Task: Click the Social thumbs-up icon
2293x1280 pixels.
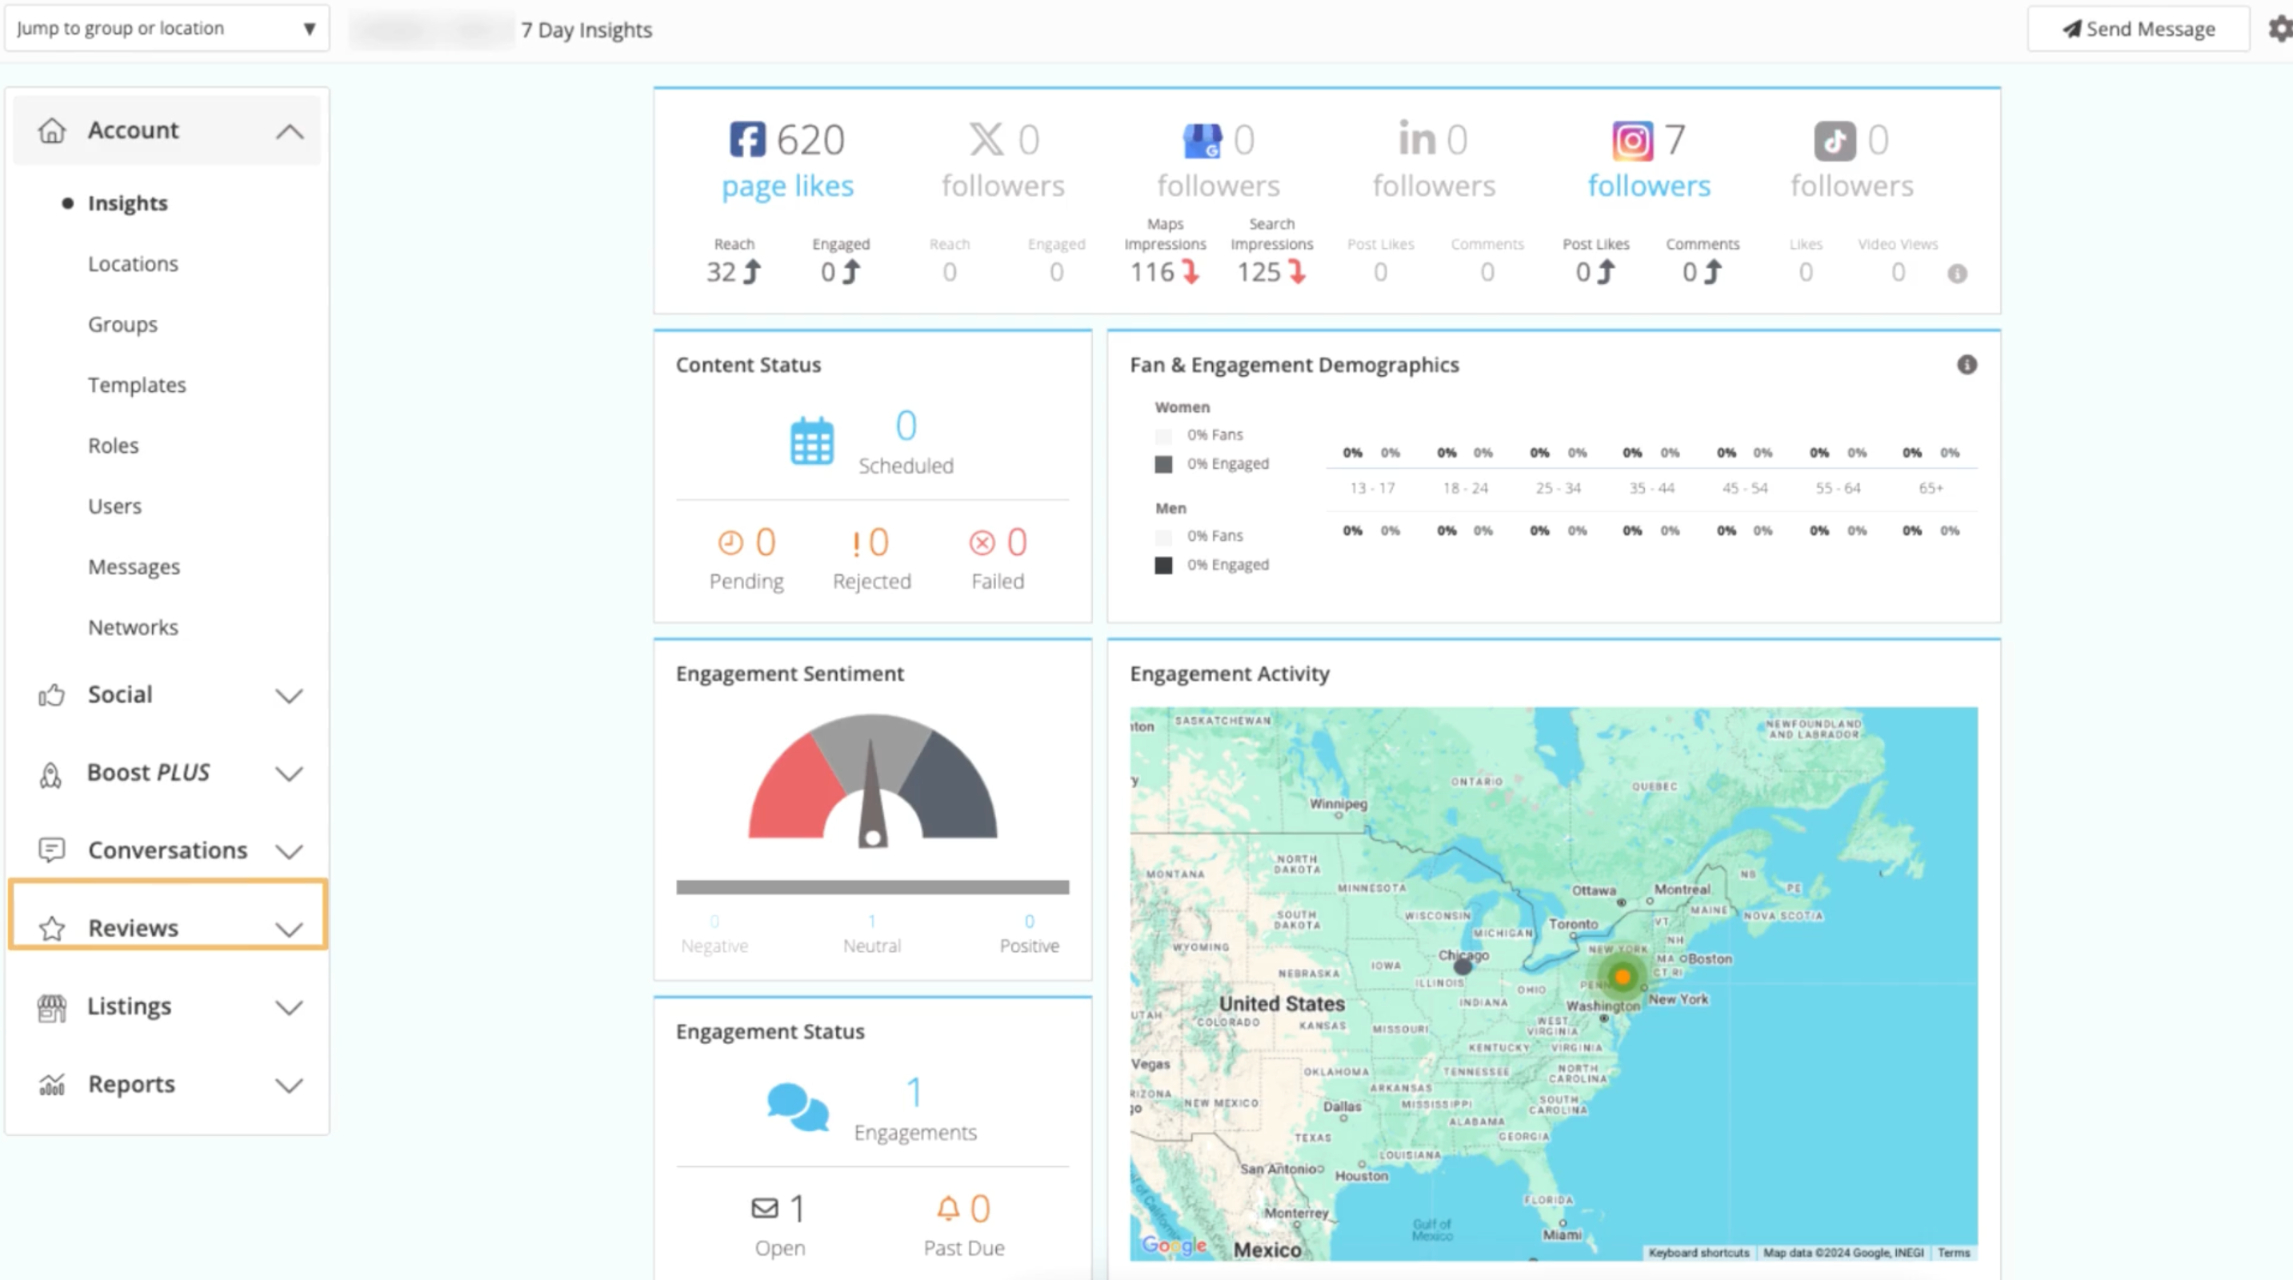Action: pyautogui.click(x=52, y=695)
